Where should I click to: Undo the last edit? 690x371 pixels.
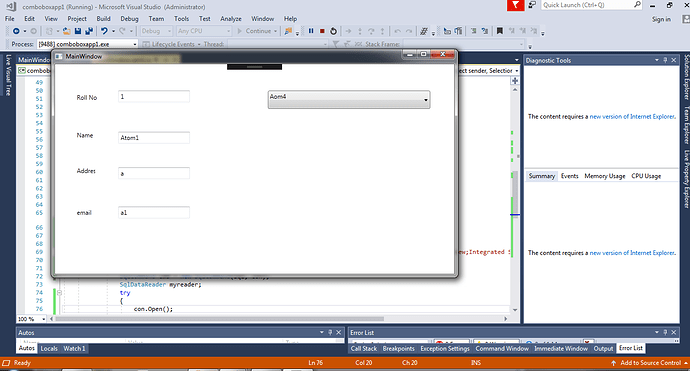coord(104,31)
